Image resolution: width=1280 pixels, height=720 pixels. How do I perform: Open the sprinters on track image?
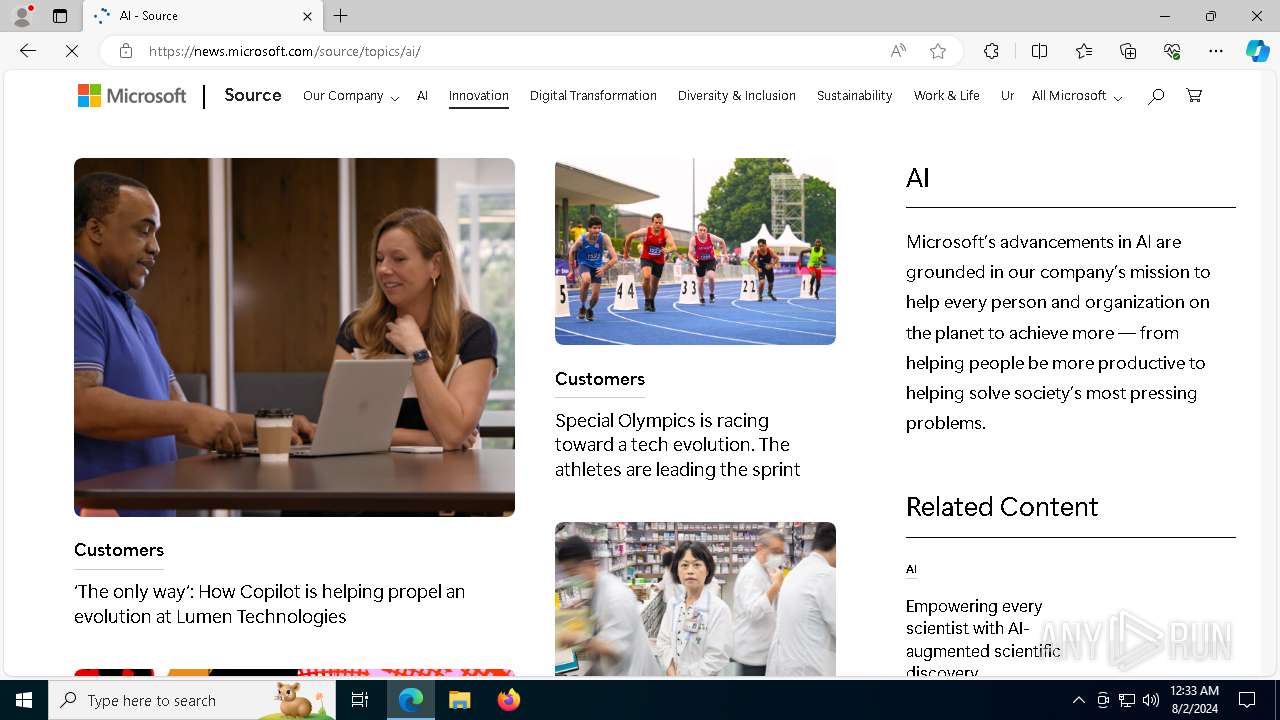tap(695, 251)
